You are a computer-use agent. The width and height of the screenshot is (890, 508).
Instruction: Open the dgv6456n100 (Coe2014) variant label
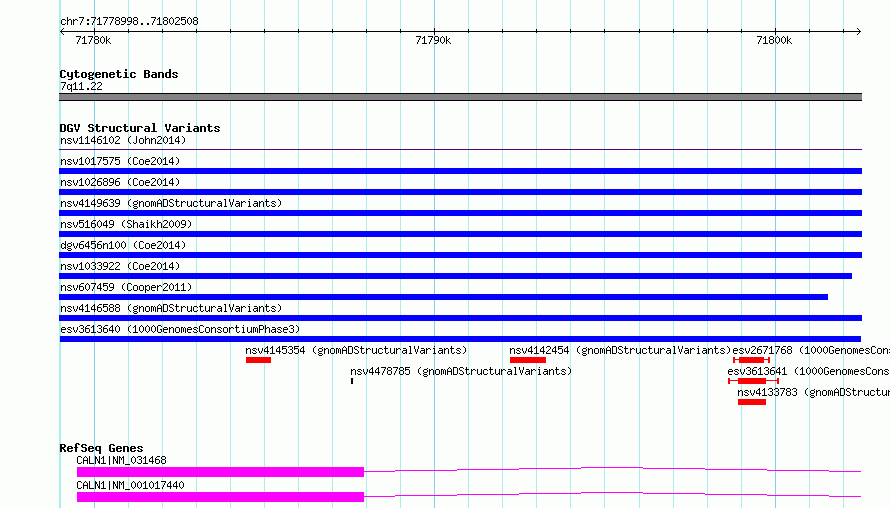(x=123, y=245)
